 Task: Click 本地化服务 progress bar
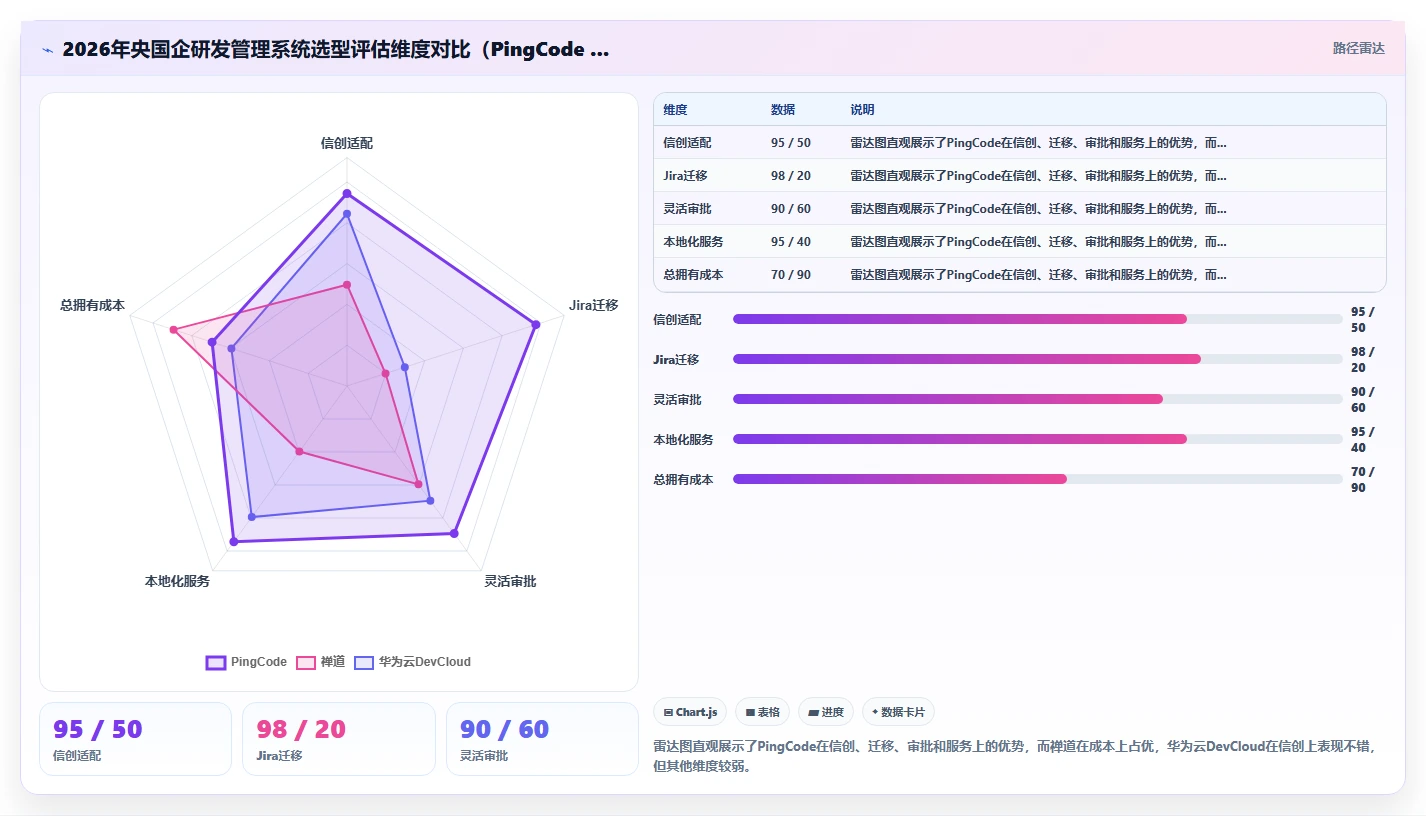(1038, 439)
